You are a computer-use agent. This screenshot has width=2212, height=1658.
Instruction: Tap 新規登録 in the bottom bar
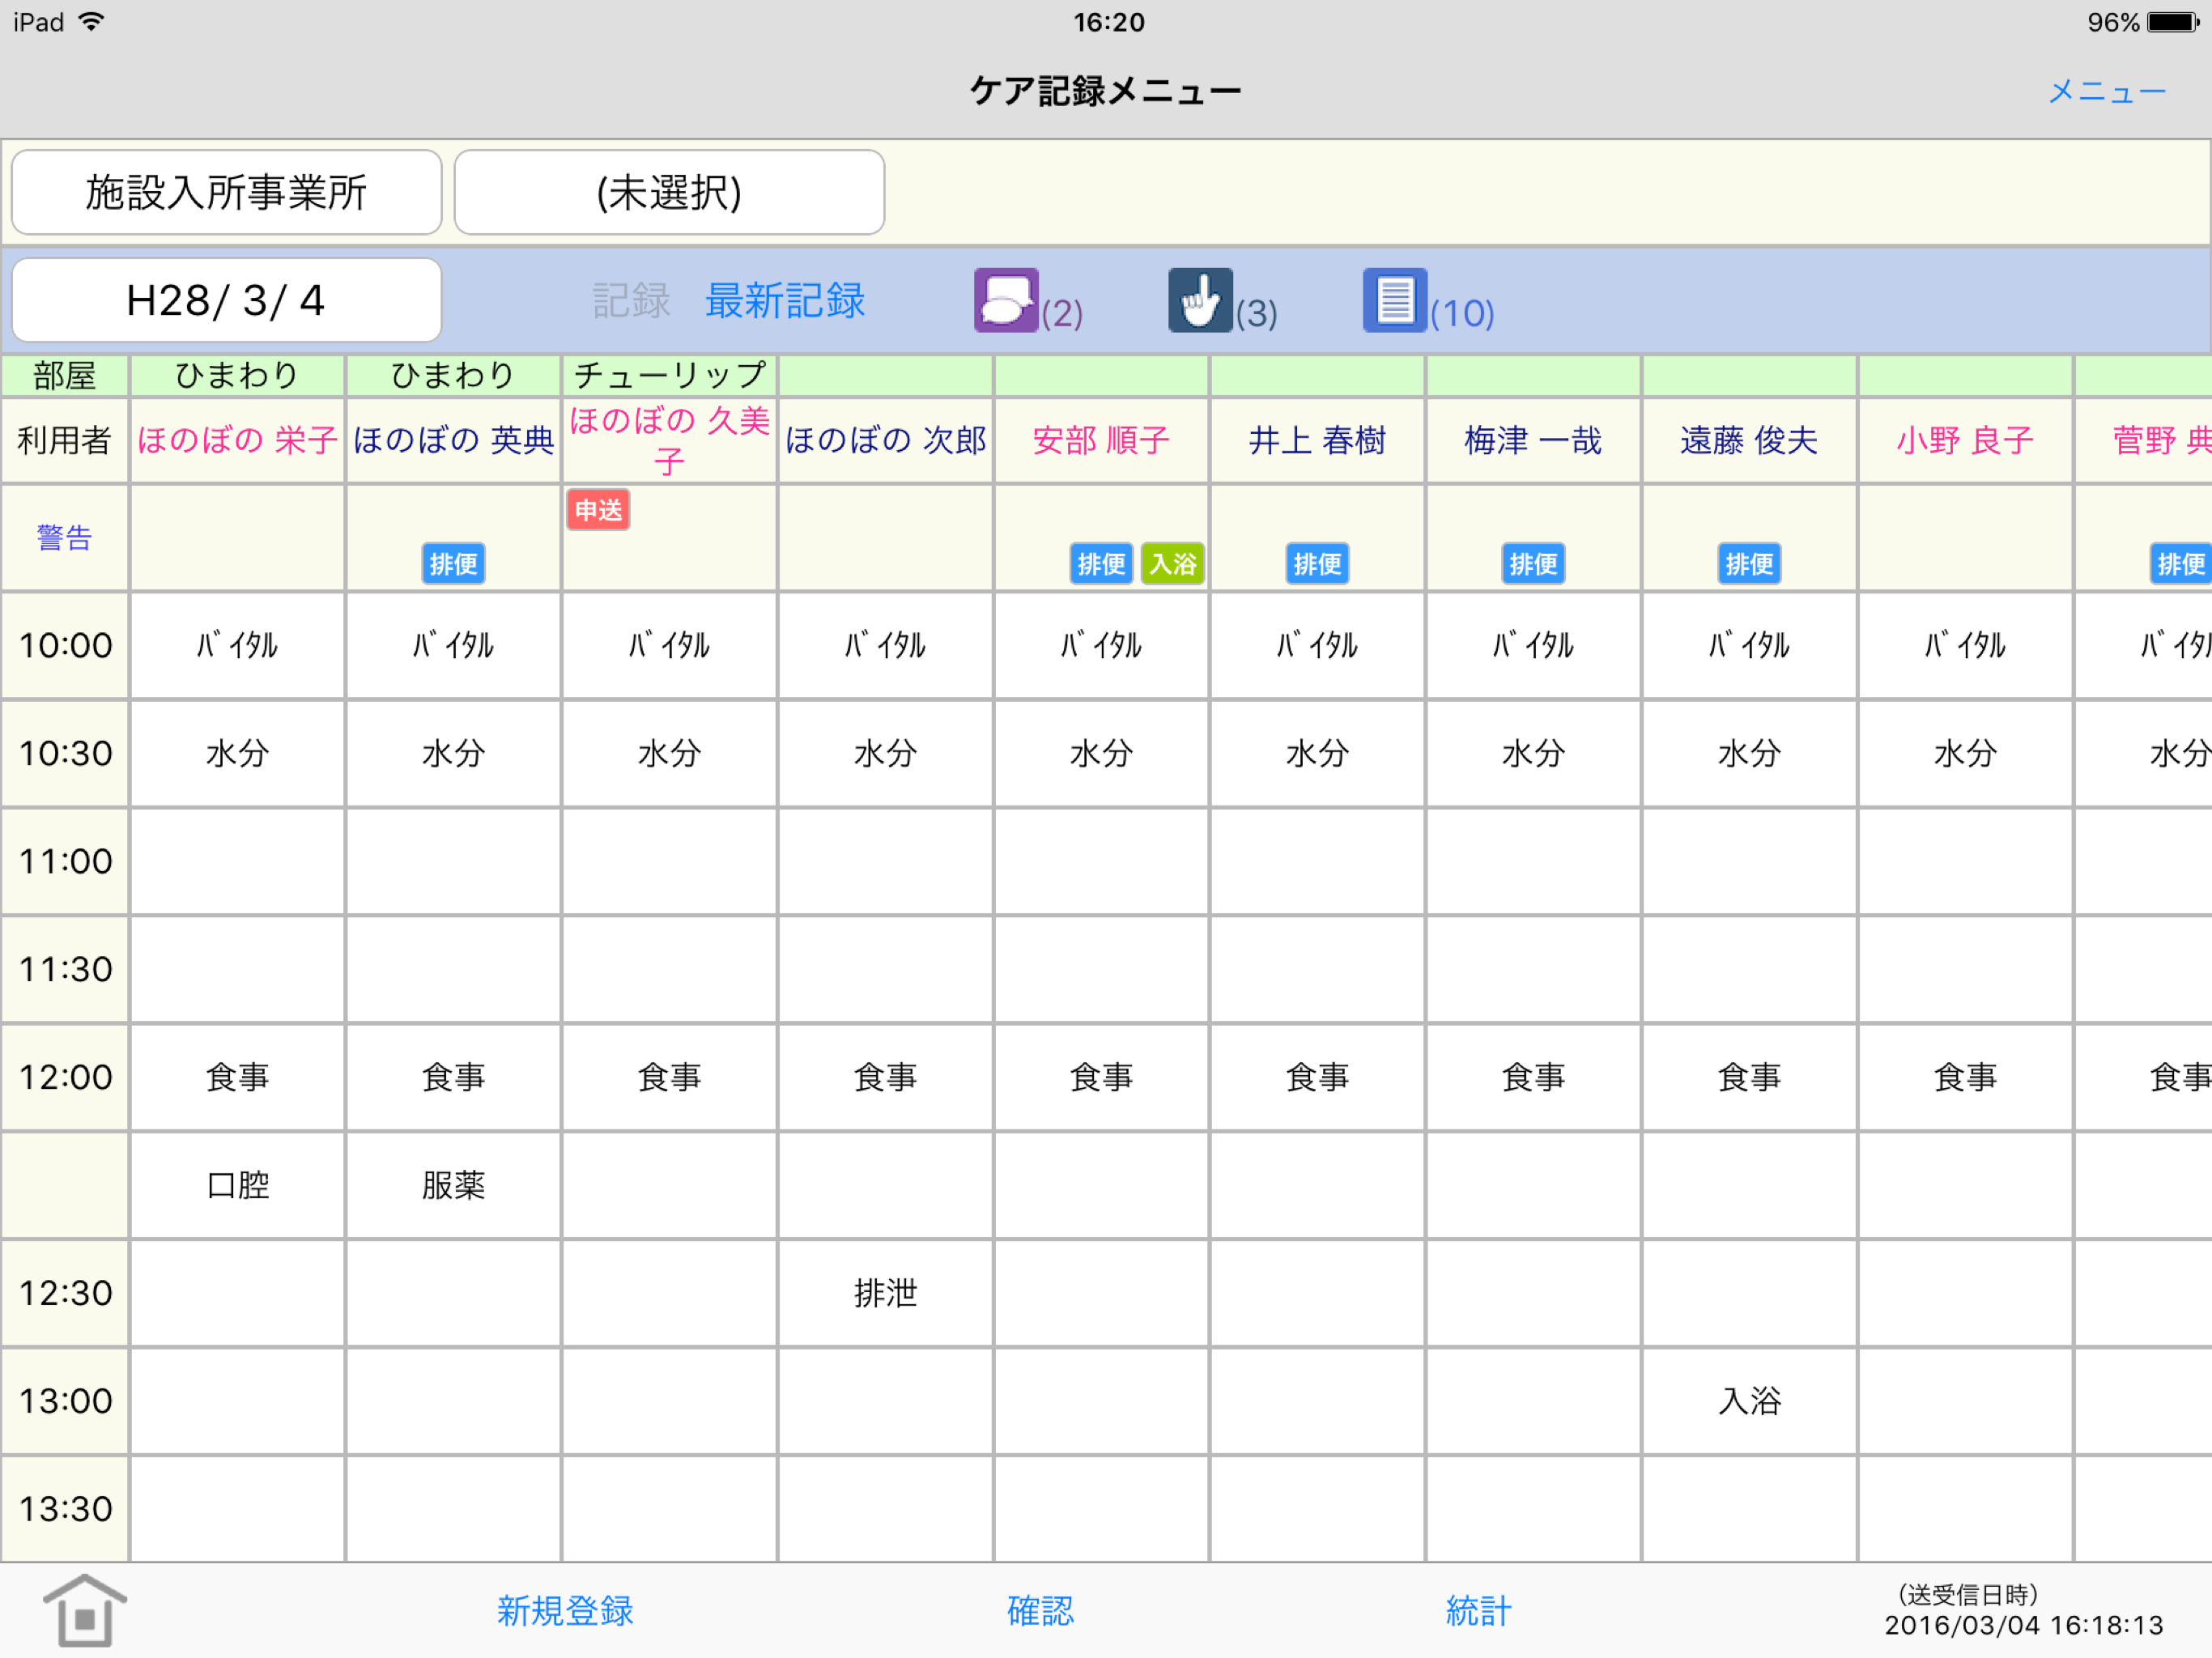coord(565,1611)
